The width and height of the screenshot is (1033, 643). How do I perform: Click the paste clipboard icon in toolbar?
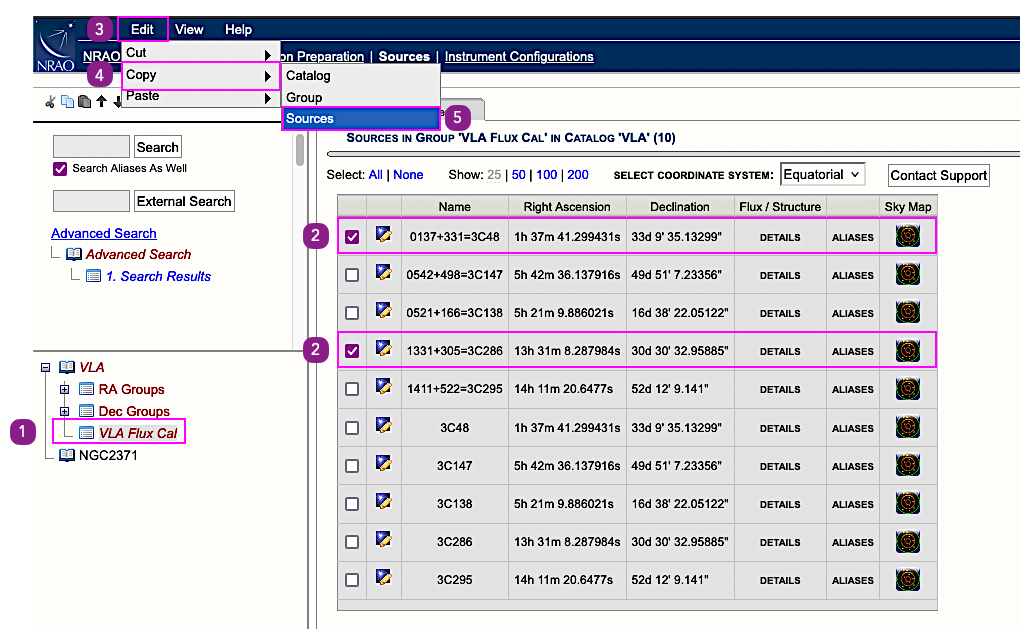click(84, 101)
